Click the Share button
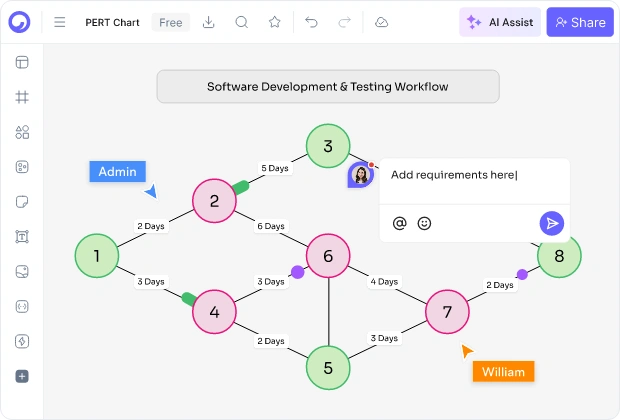Image resolution: width=620 pixels, height=420 pixels. (580, 22)
